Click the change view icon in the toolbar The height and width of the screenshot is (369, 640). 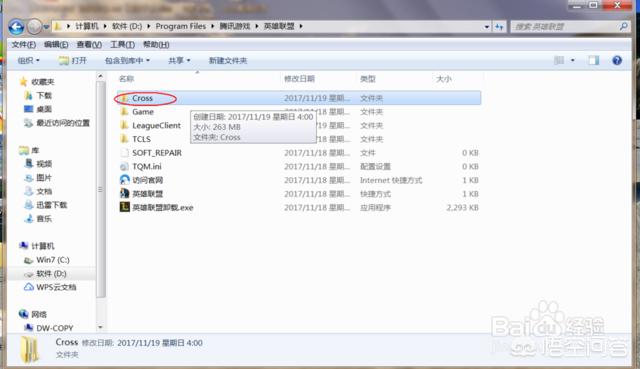pos(559,60)
